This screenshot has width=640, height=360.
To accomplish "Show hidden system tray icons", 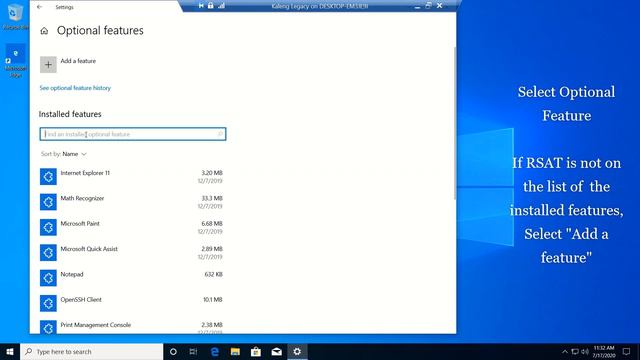I will pos(565,351).
